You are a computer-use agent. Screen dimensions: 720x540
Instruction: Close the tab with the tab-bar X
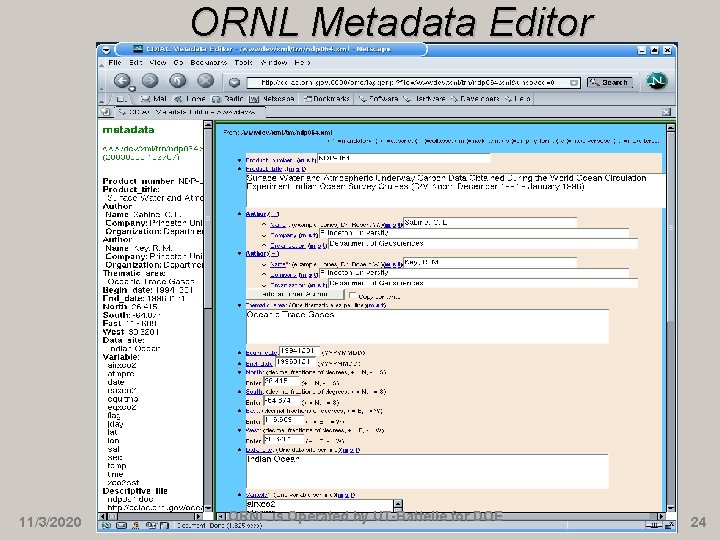pos(666,112)
